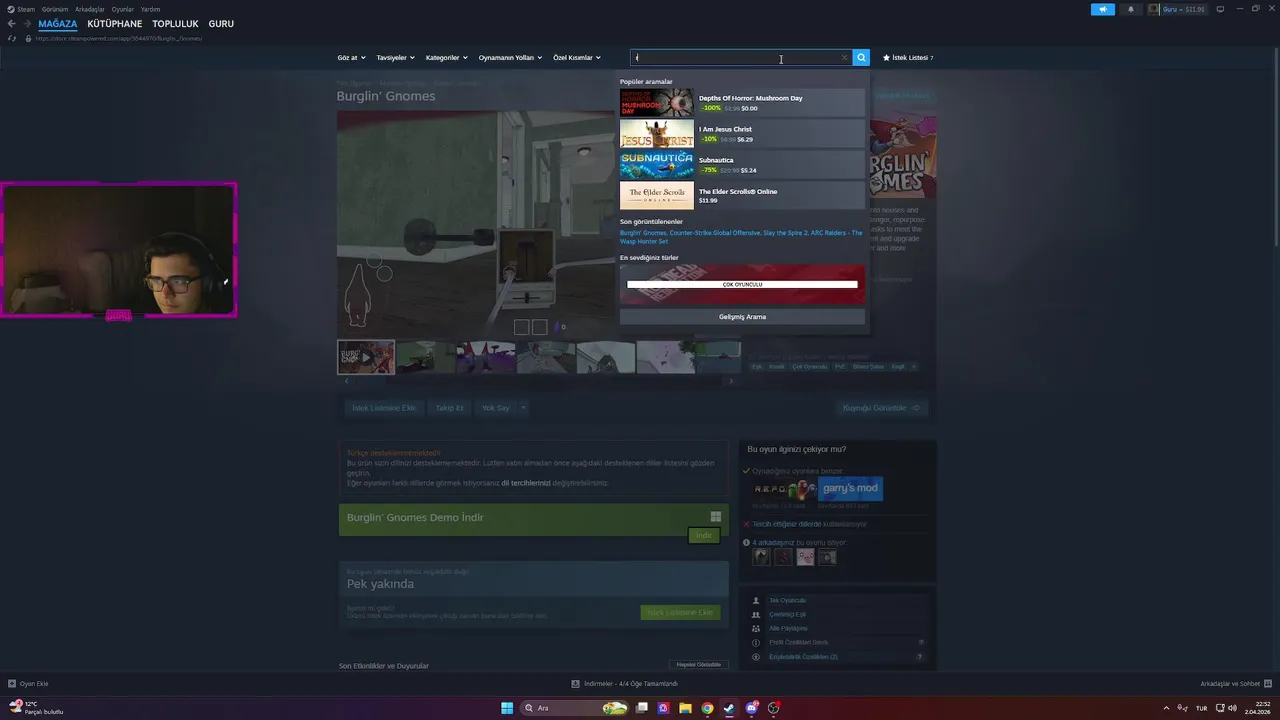Image resolution: width=1280 pixels, height=720 pixels.
Task: Select The Elder Scrolls Online result
Action: coord(742,195)
